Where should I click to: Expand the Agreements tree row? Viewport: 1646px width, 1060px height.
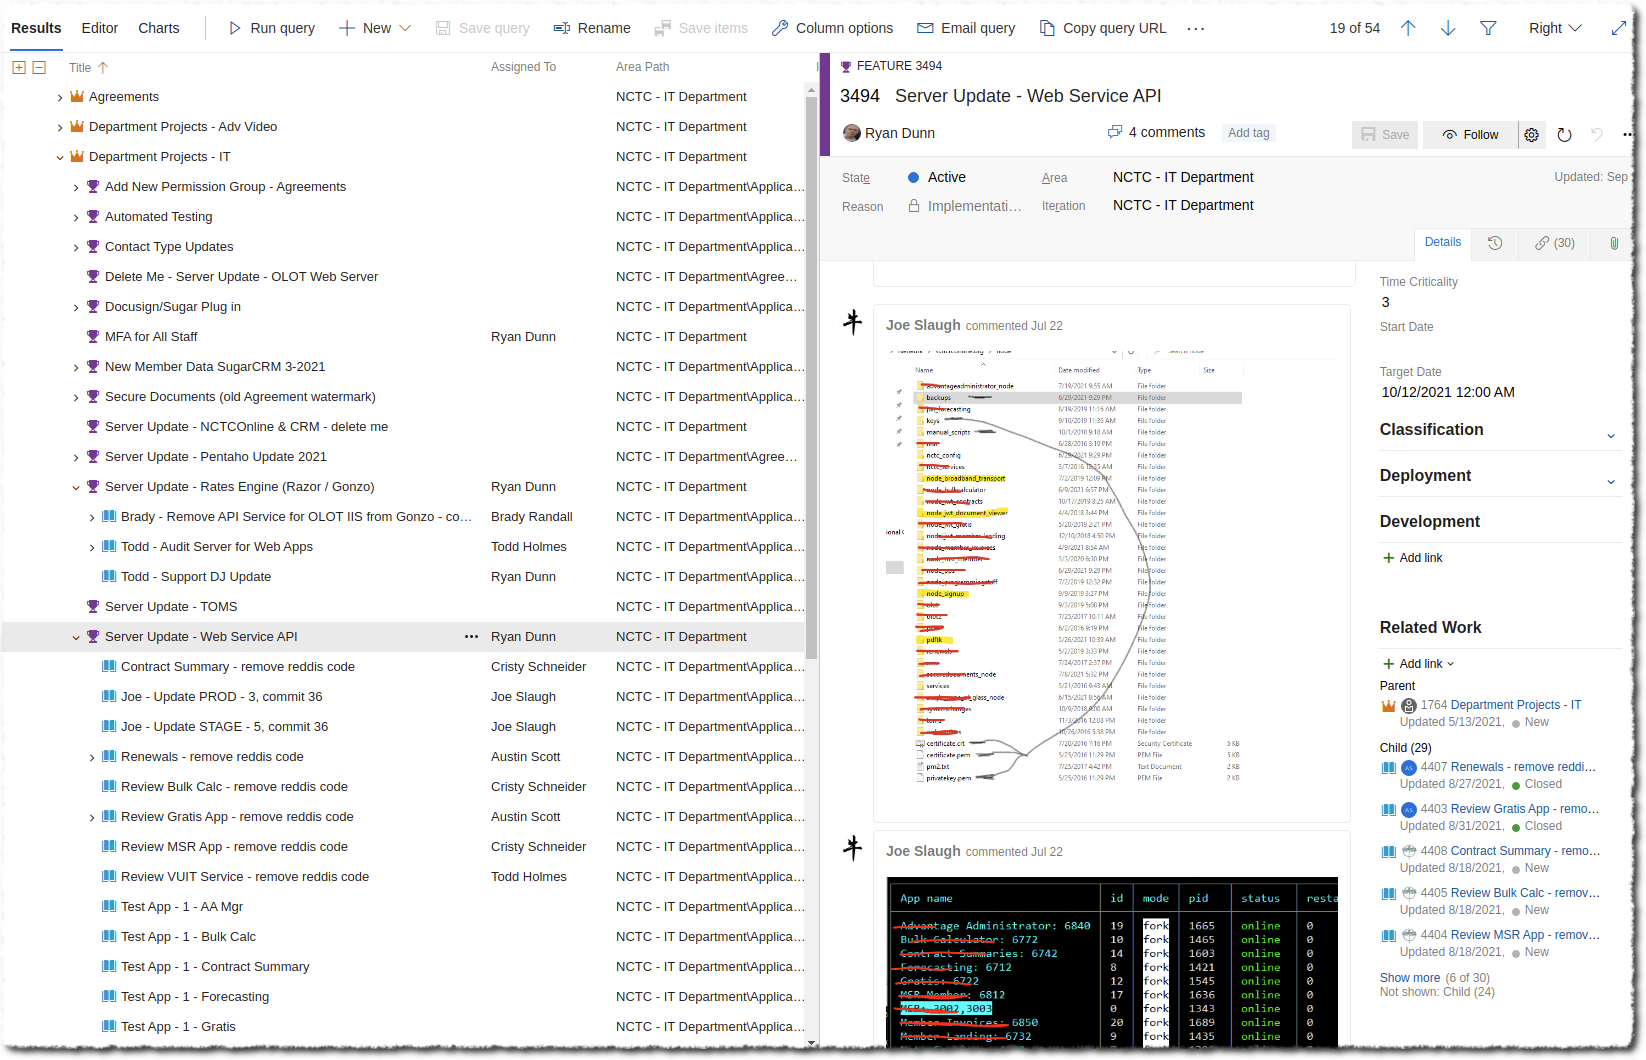click(60, 97)
